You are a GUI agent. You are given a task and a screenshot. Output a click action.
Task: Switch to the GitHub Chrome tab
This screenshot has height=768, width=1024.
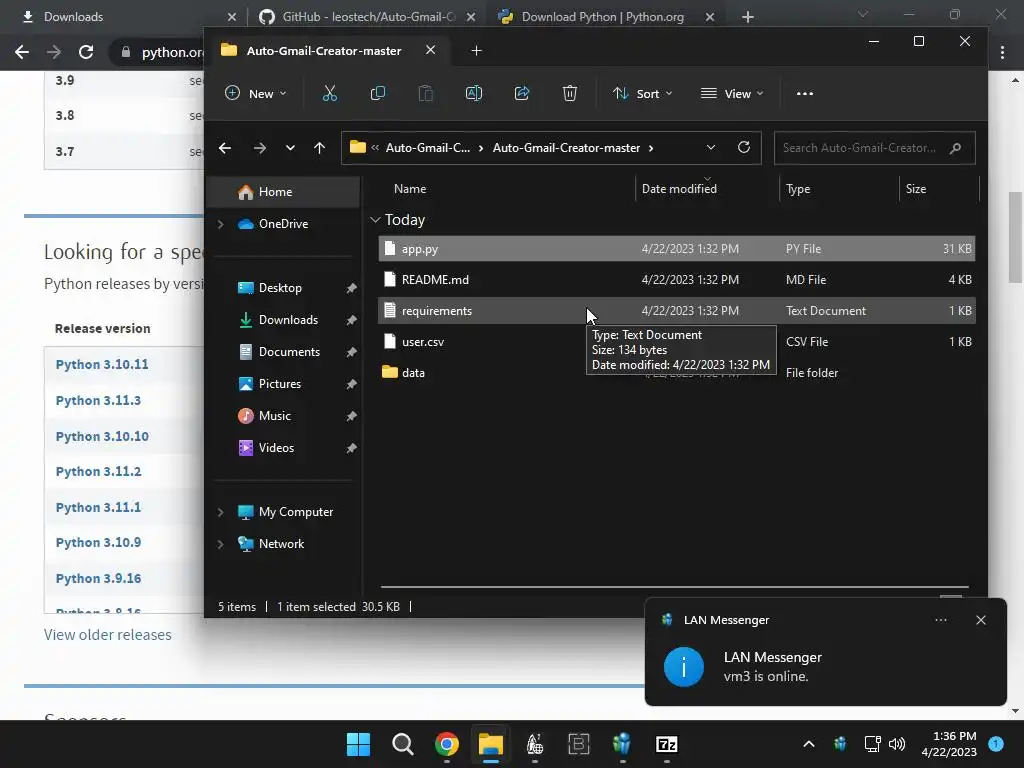tap(368, 16)
